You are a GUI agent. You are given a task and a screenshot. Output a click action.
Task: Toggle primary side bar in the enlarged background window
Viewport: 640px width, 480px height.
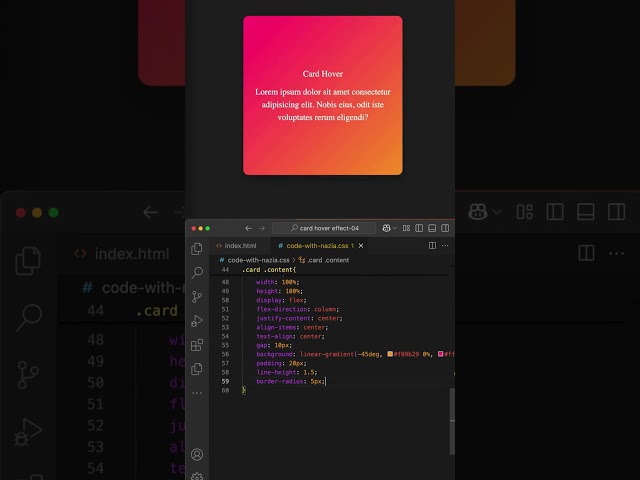click(x=555, y=212)
